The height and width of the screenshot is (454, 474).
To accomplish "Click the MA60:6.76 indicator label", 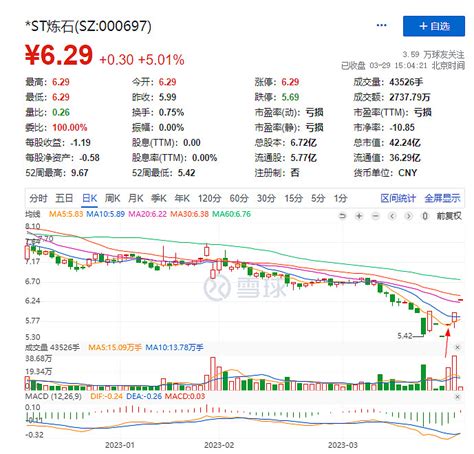I will click(231, 214).
